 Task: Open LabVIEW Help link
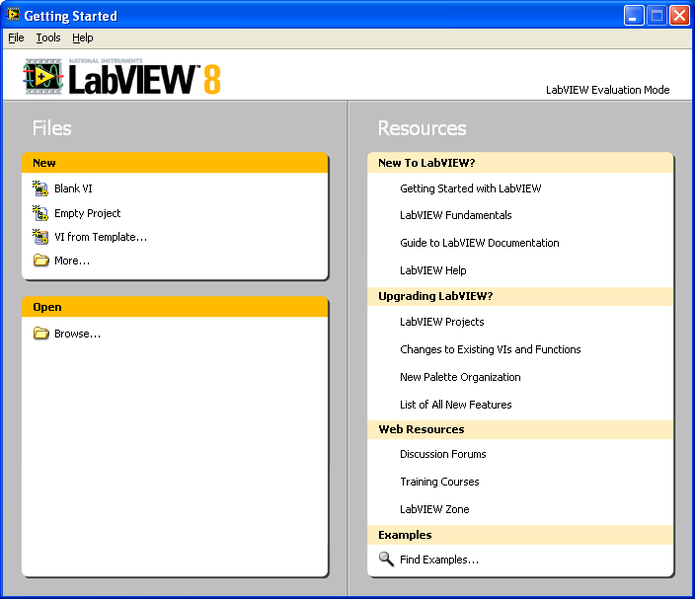433,270
